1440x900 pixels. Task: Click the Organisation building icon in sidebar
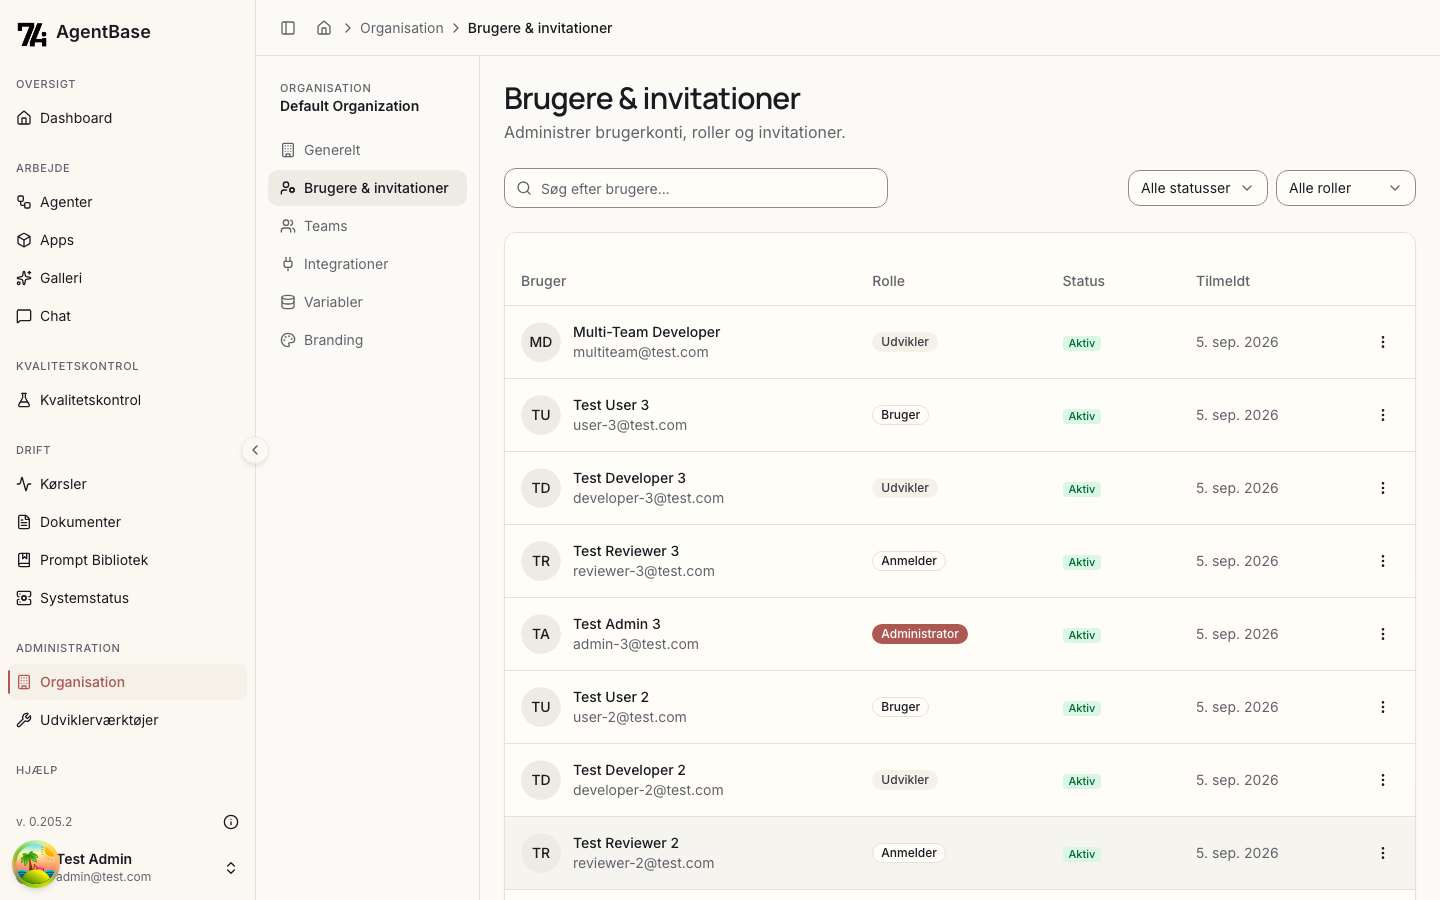(x=24, y=682)
